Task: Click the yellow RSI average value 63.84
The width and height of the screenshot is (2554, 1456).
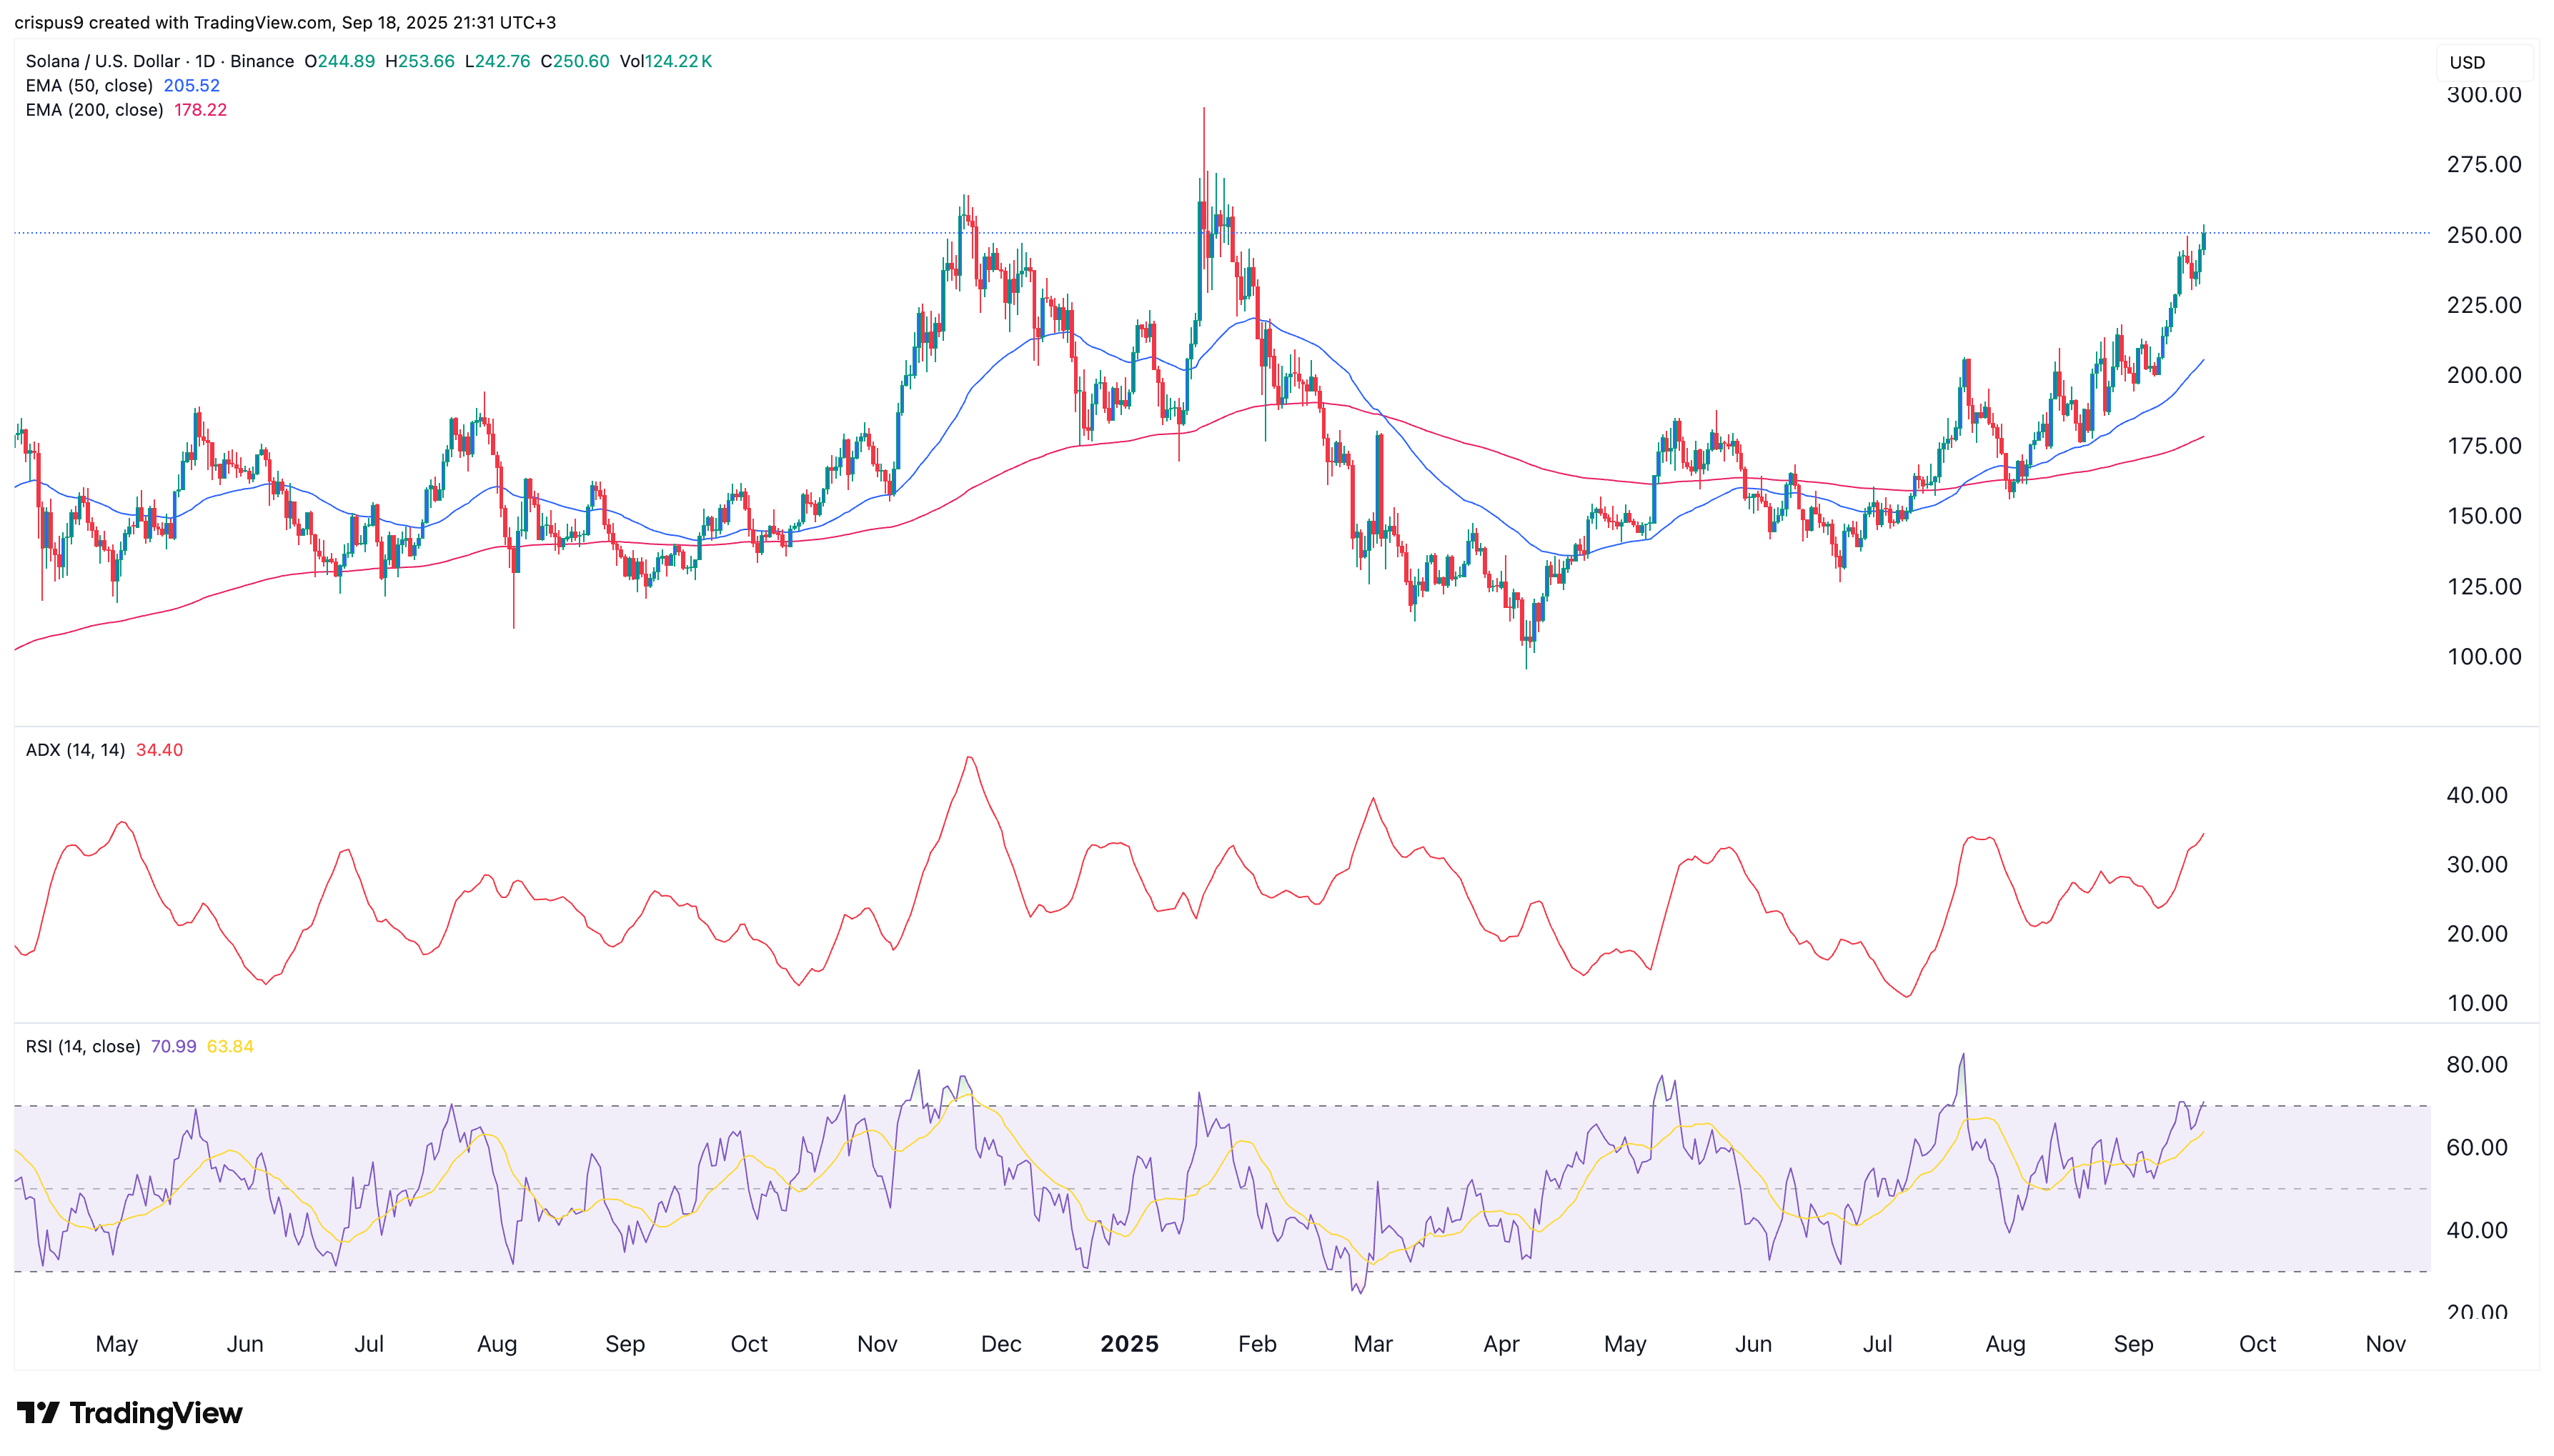Action: tap(230, 1046)
